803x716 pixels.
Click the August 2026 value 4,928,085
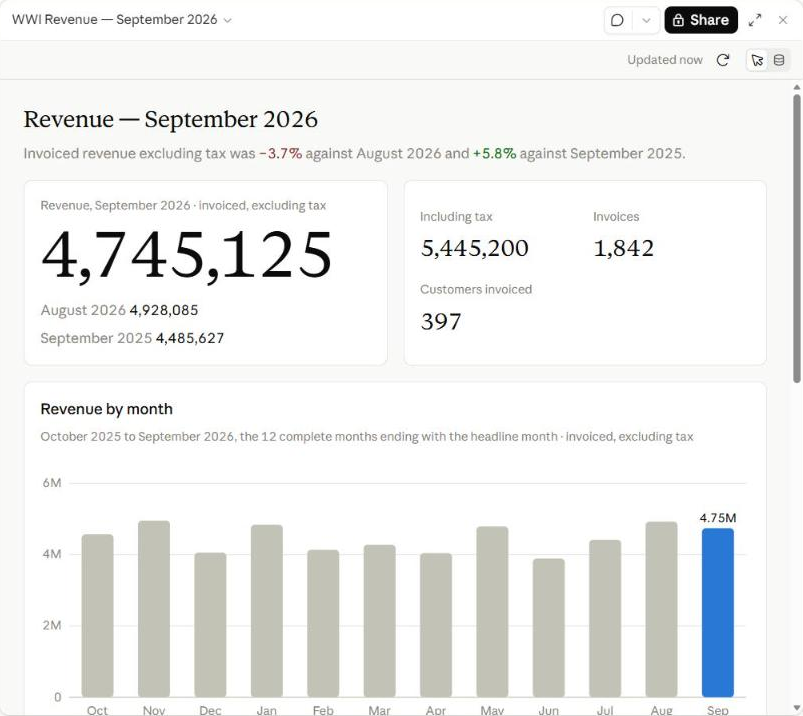coord(164,310)
